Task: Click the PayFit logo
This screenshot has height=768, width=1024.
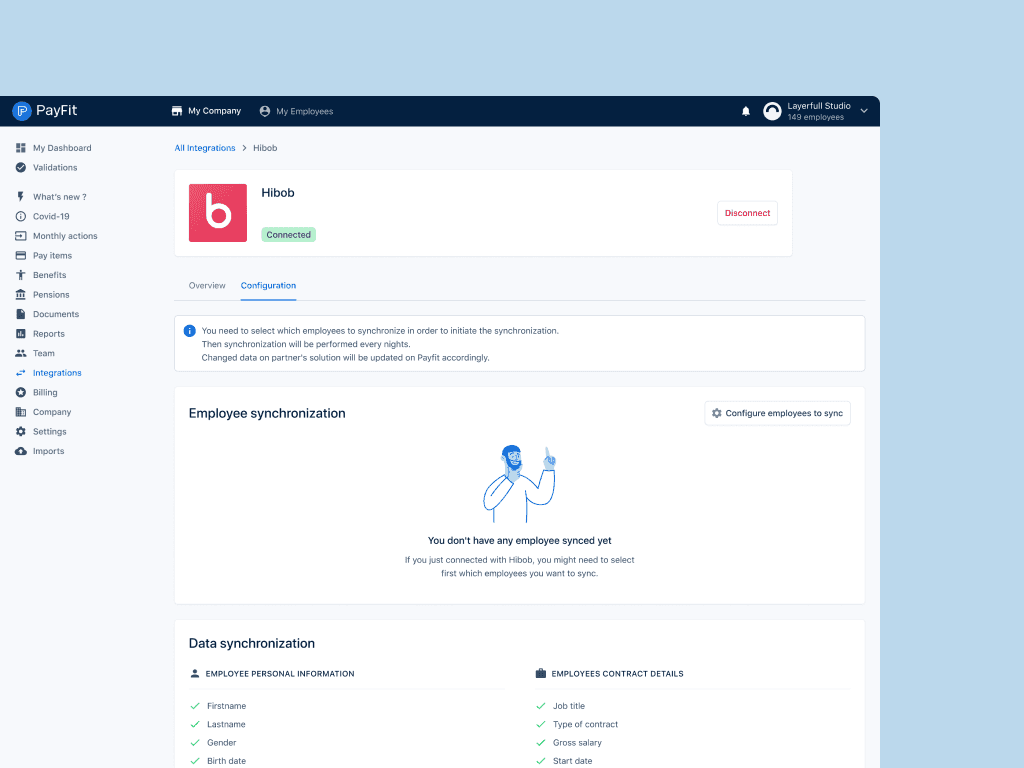Action: tap(44, 110)
